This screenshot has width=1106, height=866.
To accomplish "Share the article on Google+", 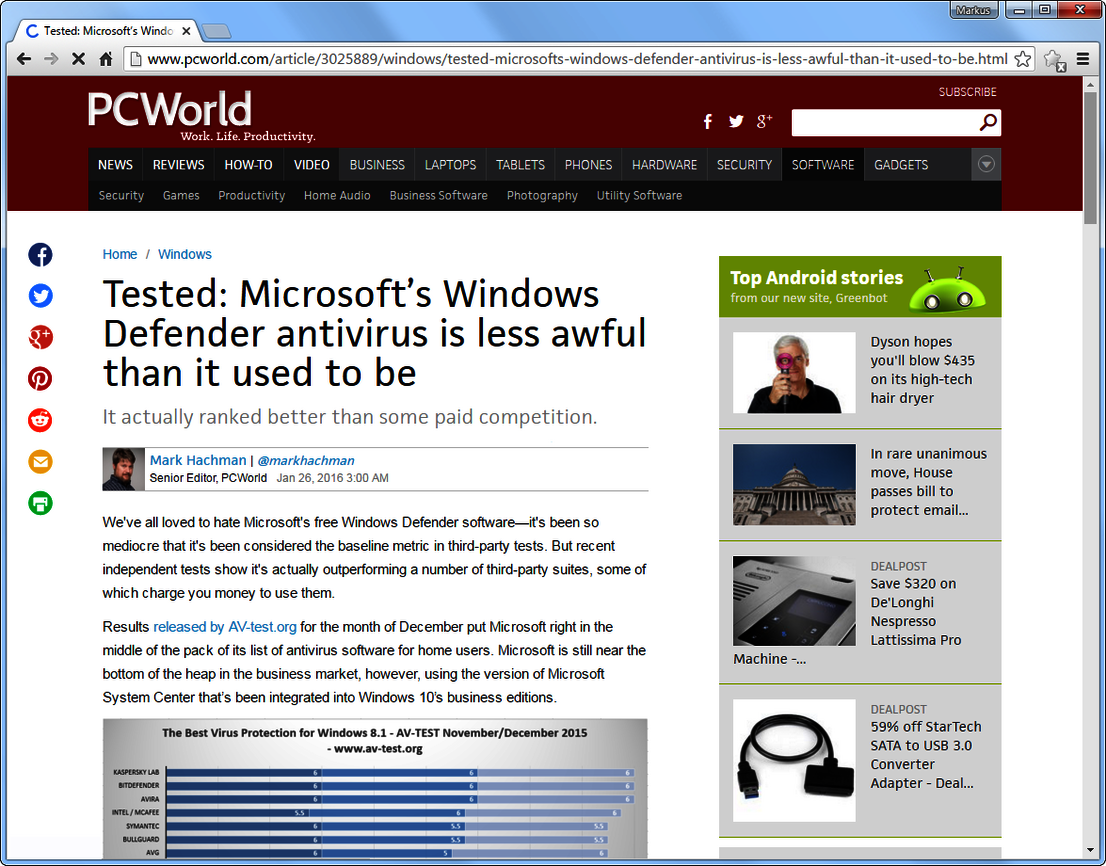I will coord(40,337).
